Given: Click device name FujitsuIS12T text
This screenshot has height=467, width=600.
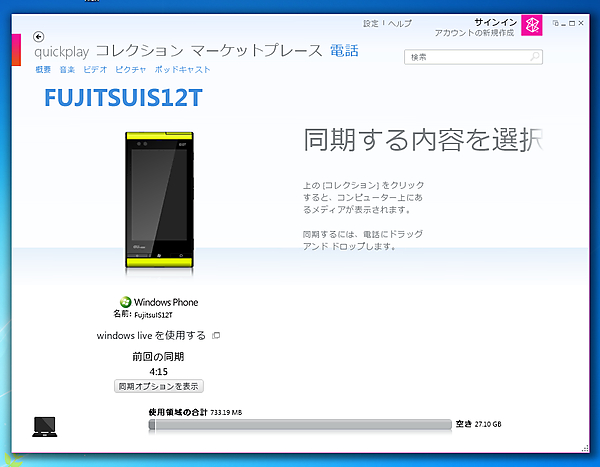Looking at the screenshot, I should (153, 315).
